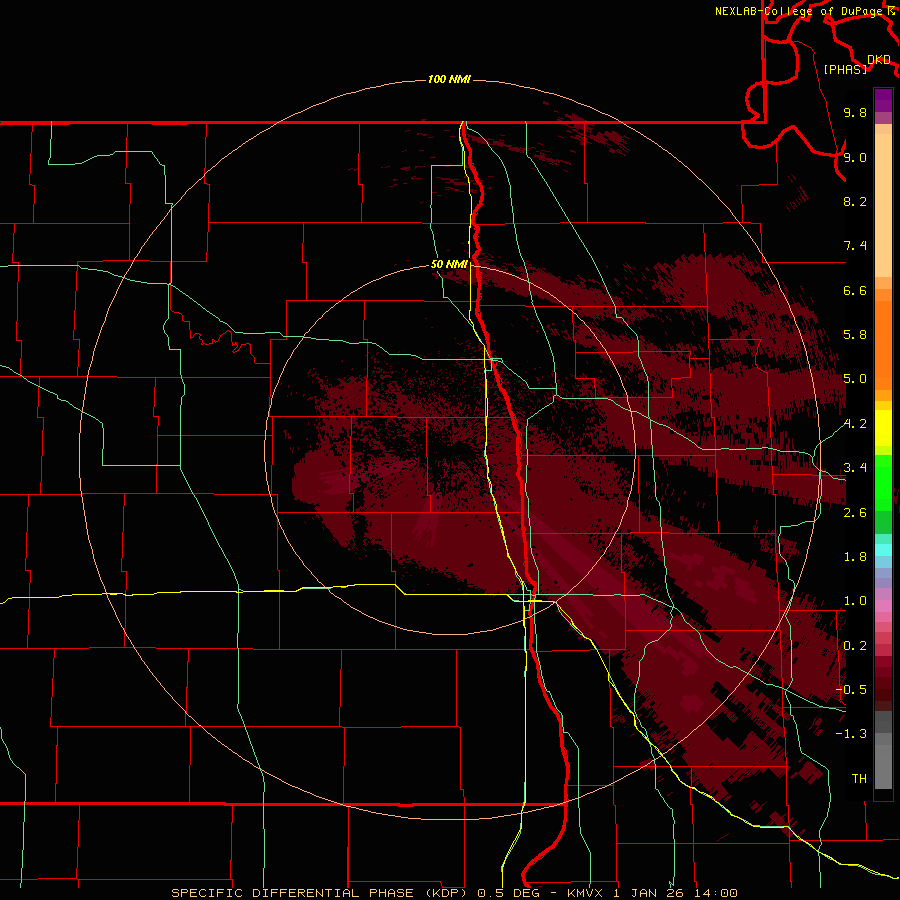Click the '50 NMI' range ring label
This screenshot has width=900, height=900.
pos(449,264)
